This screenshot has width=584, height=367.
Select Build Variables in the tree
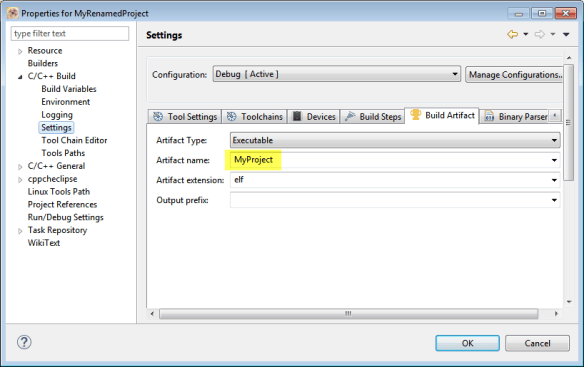tap(69, 89)
